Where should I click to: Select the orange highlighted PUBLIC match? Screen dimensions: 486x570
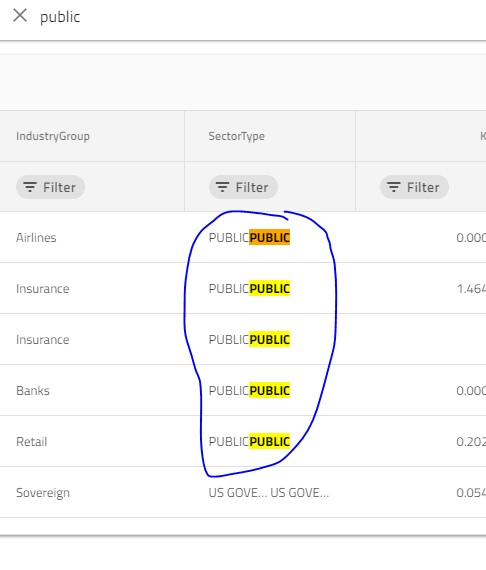pyautogui.click(x=270, y=237)
